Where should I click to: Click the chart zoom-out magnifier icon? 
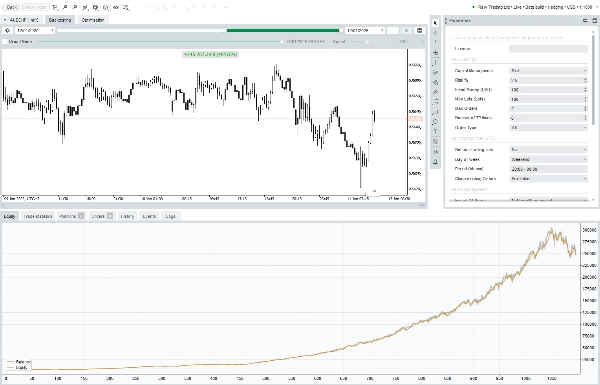(x=75, y=7)
